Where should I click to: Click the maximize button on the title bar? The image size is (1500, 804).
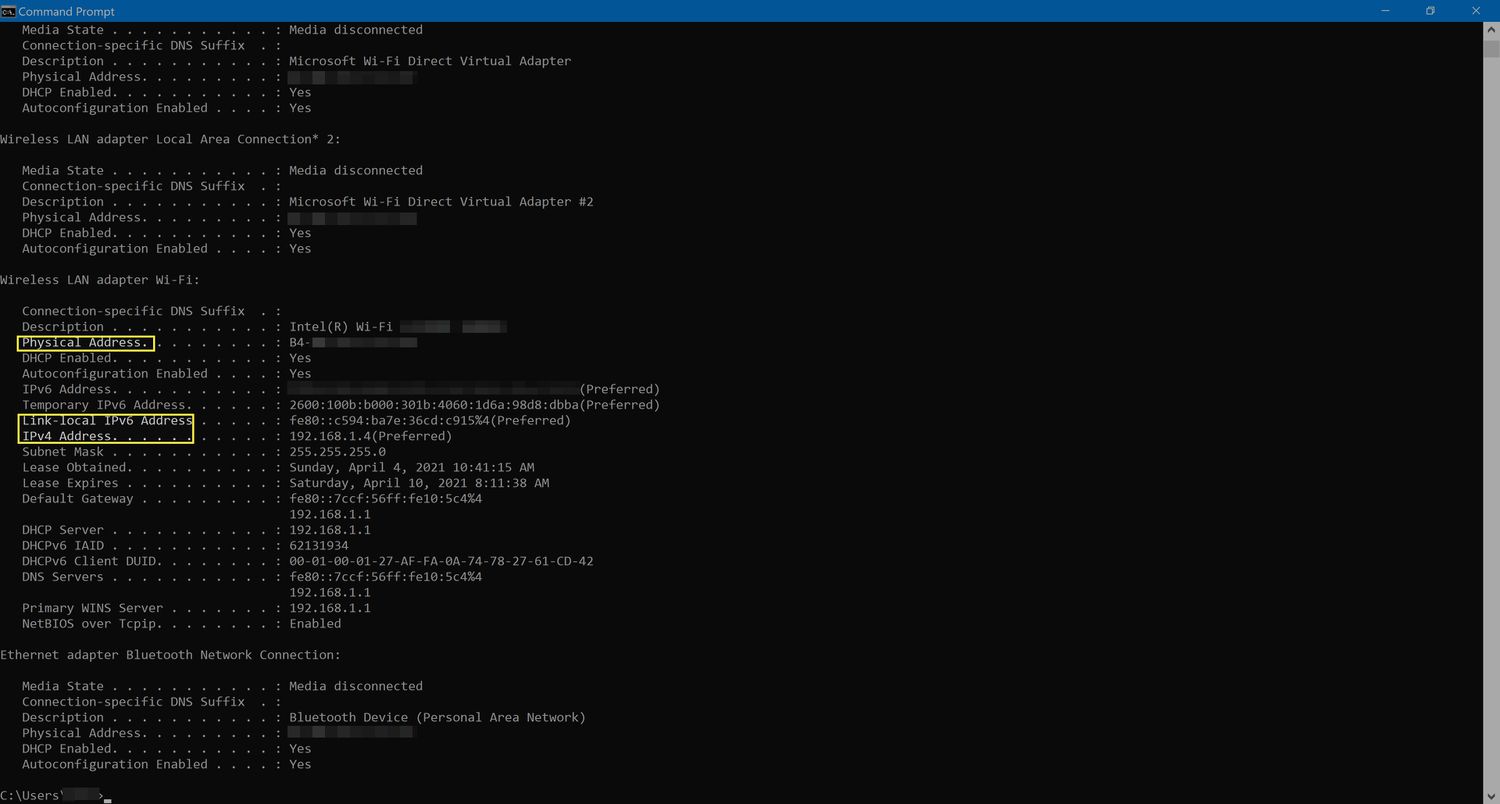tap(1430, 11)
